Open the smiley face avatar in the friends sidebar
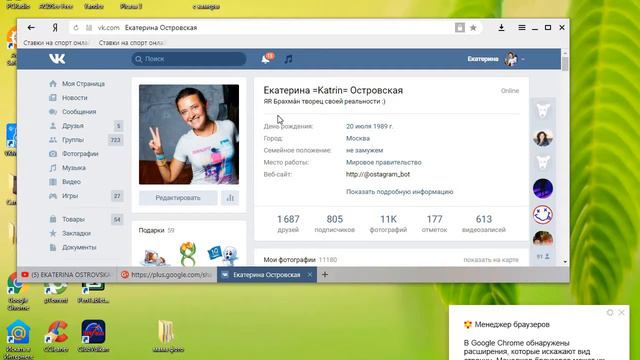 (x=543, y=214)
